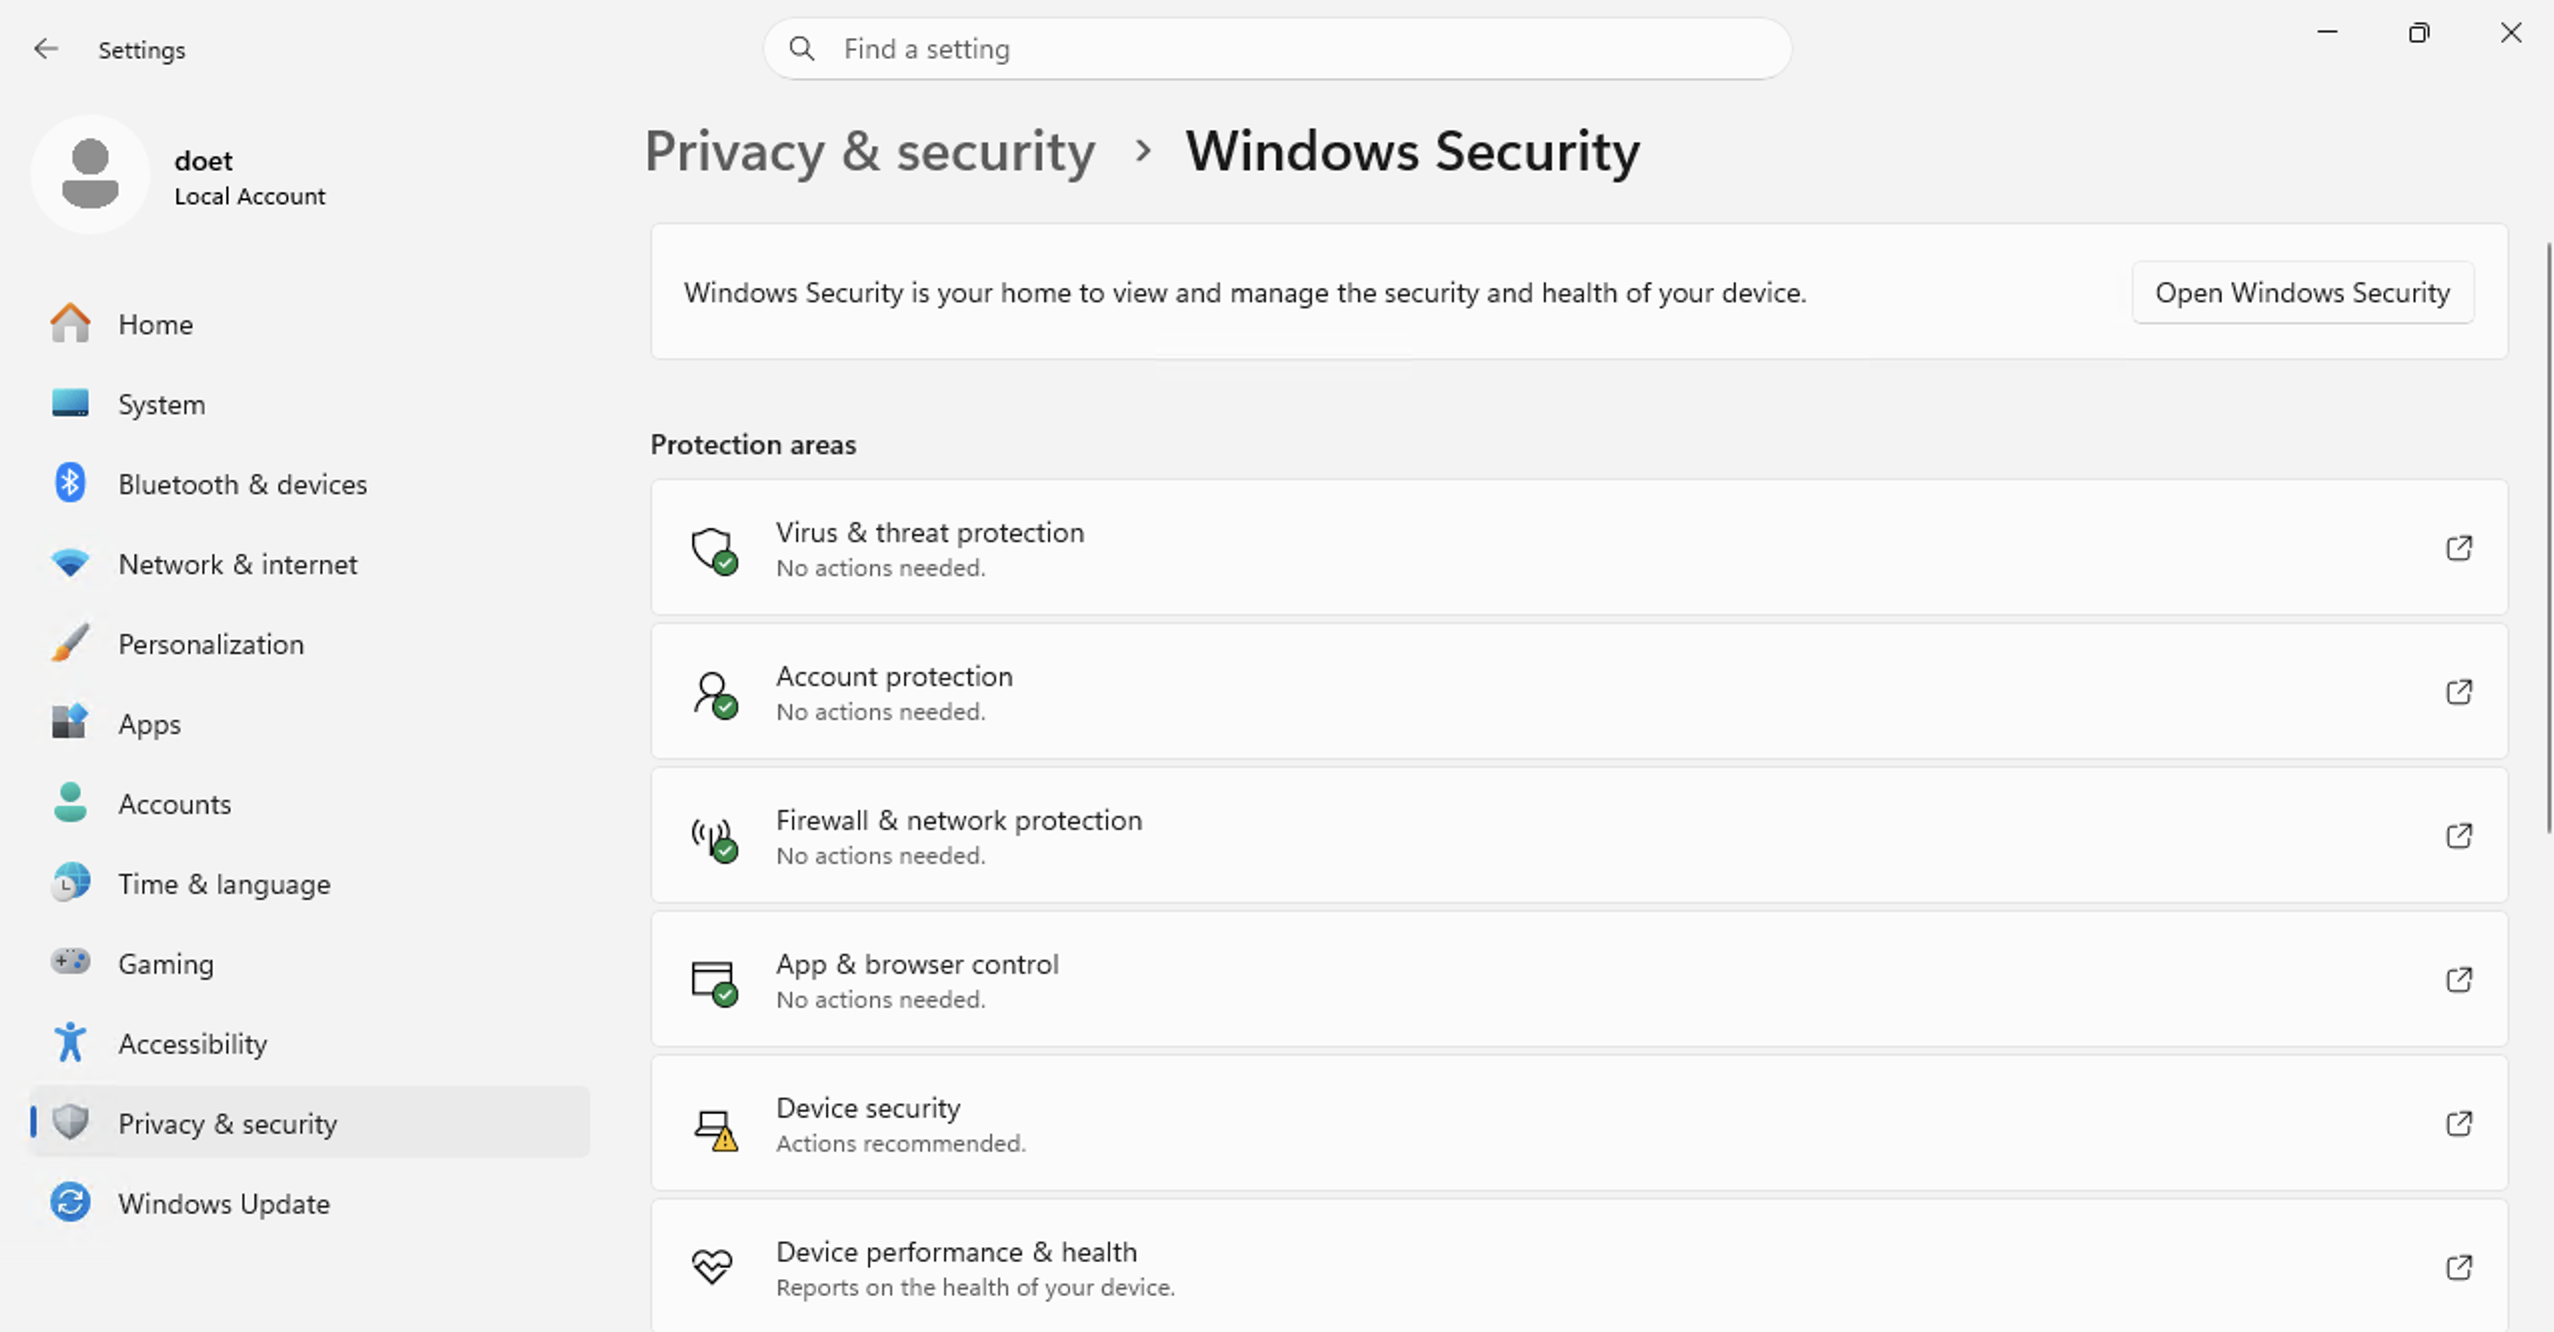Navigate to Personalization settings
This screenshot has height=1332, width=2554.
click(x=210, y=644)
